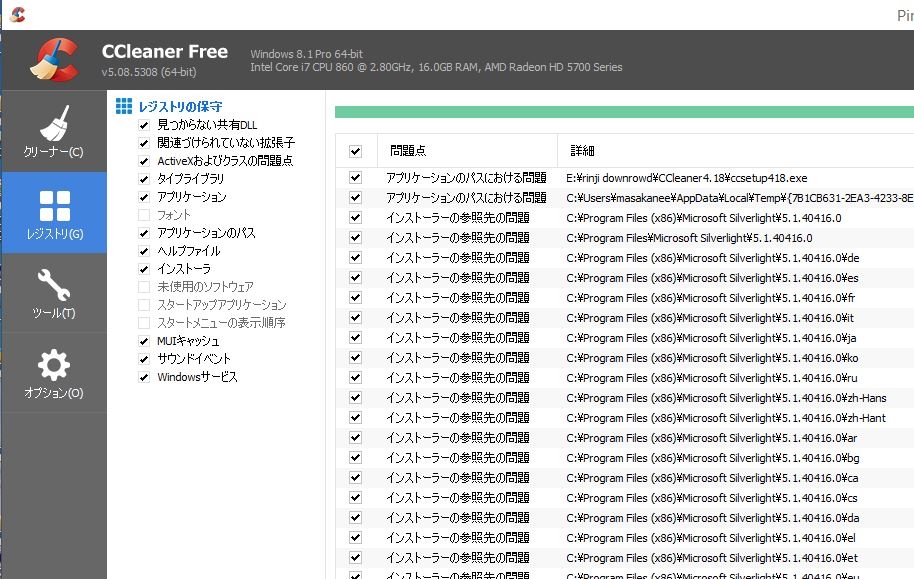Uncheck row for Silverlight\5.1.40416.0\ja

point(356,338)
